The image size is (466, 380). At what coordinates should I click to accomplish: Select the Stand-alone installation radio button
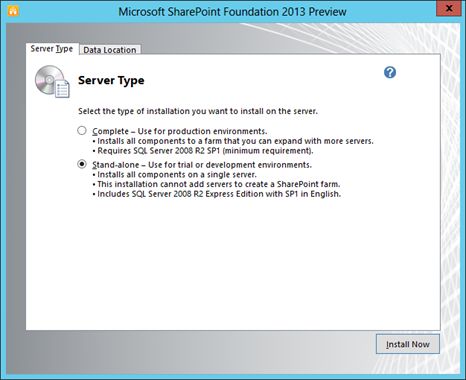tap(82, 164)
